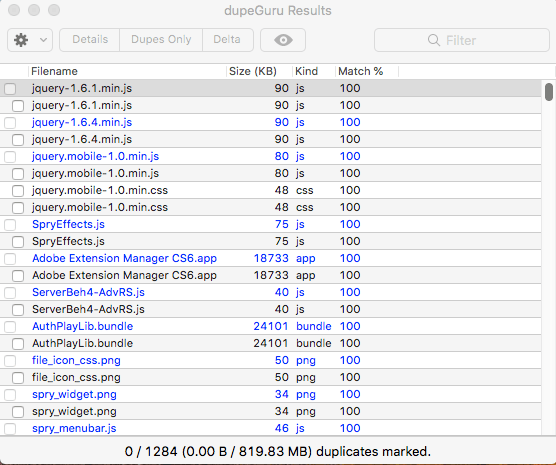Screen dimensions: 556x465
Task: Check the black file_icon_css.png duplicate row
Action: (18, 378)
